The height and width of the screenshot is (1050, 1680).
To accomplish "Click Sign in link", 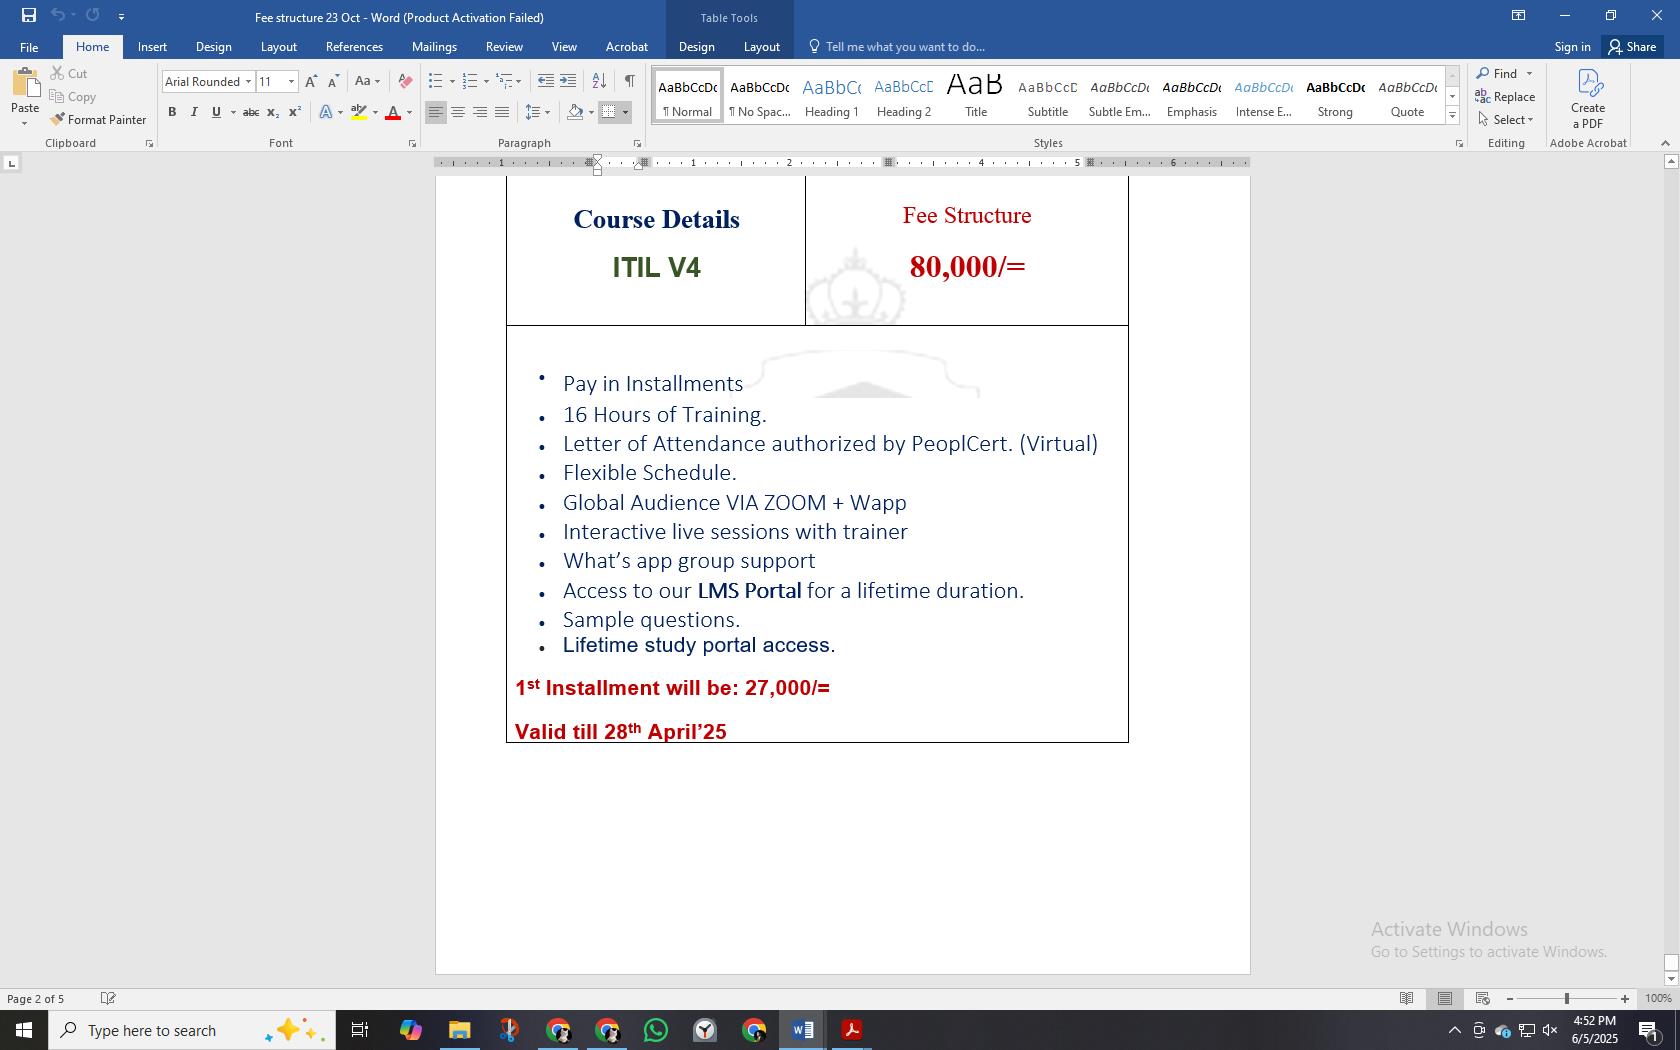I will point(1572,47).
